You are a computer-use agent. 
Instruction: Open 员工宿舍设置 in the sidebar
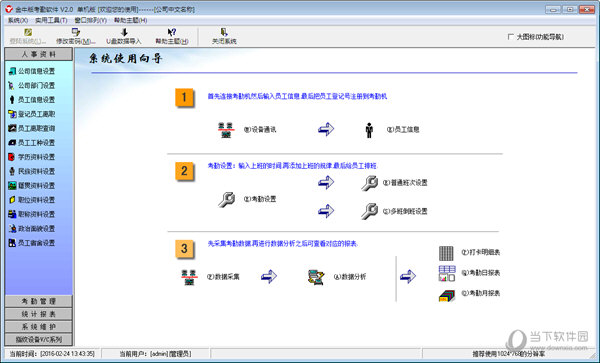pos(32,243)
